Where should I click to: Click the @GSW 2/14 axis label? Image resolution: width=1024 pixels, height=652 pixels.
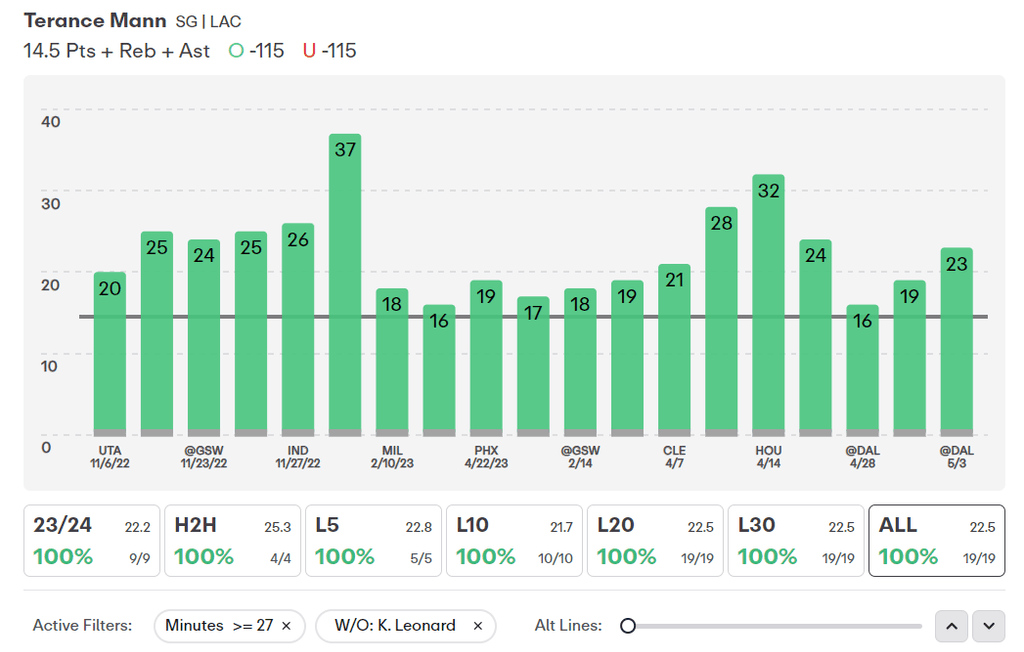(580, 457)
